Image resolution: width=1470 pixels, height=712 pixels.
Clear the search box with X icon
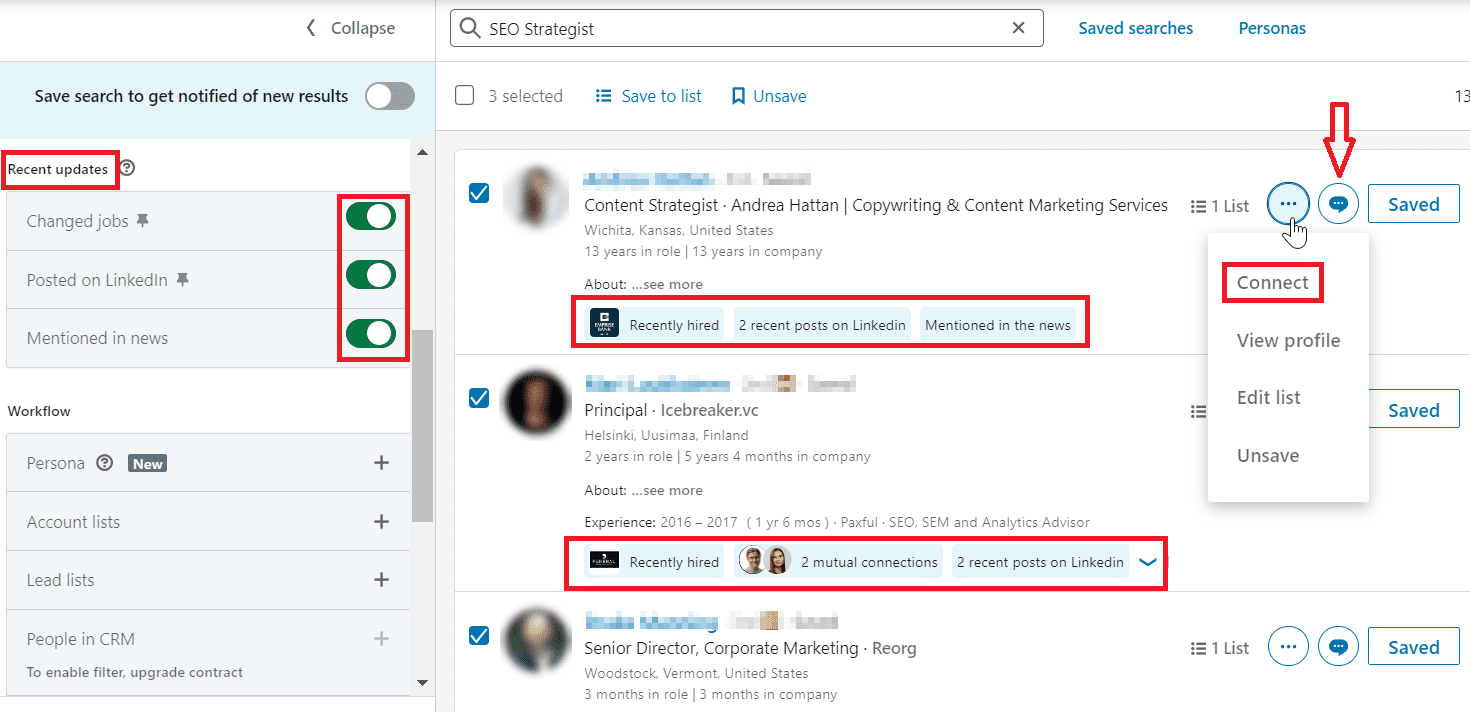pyautogui.click(x=1018, y=28)
